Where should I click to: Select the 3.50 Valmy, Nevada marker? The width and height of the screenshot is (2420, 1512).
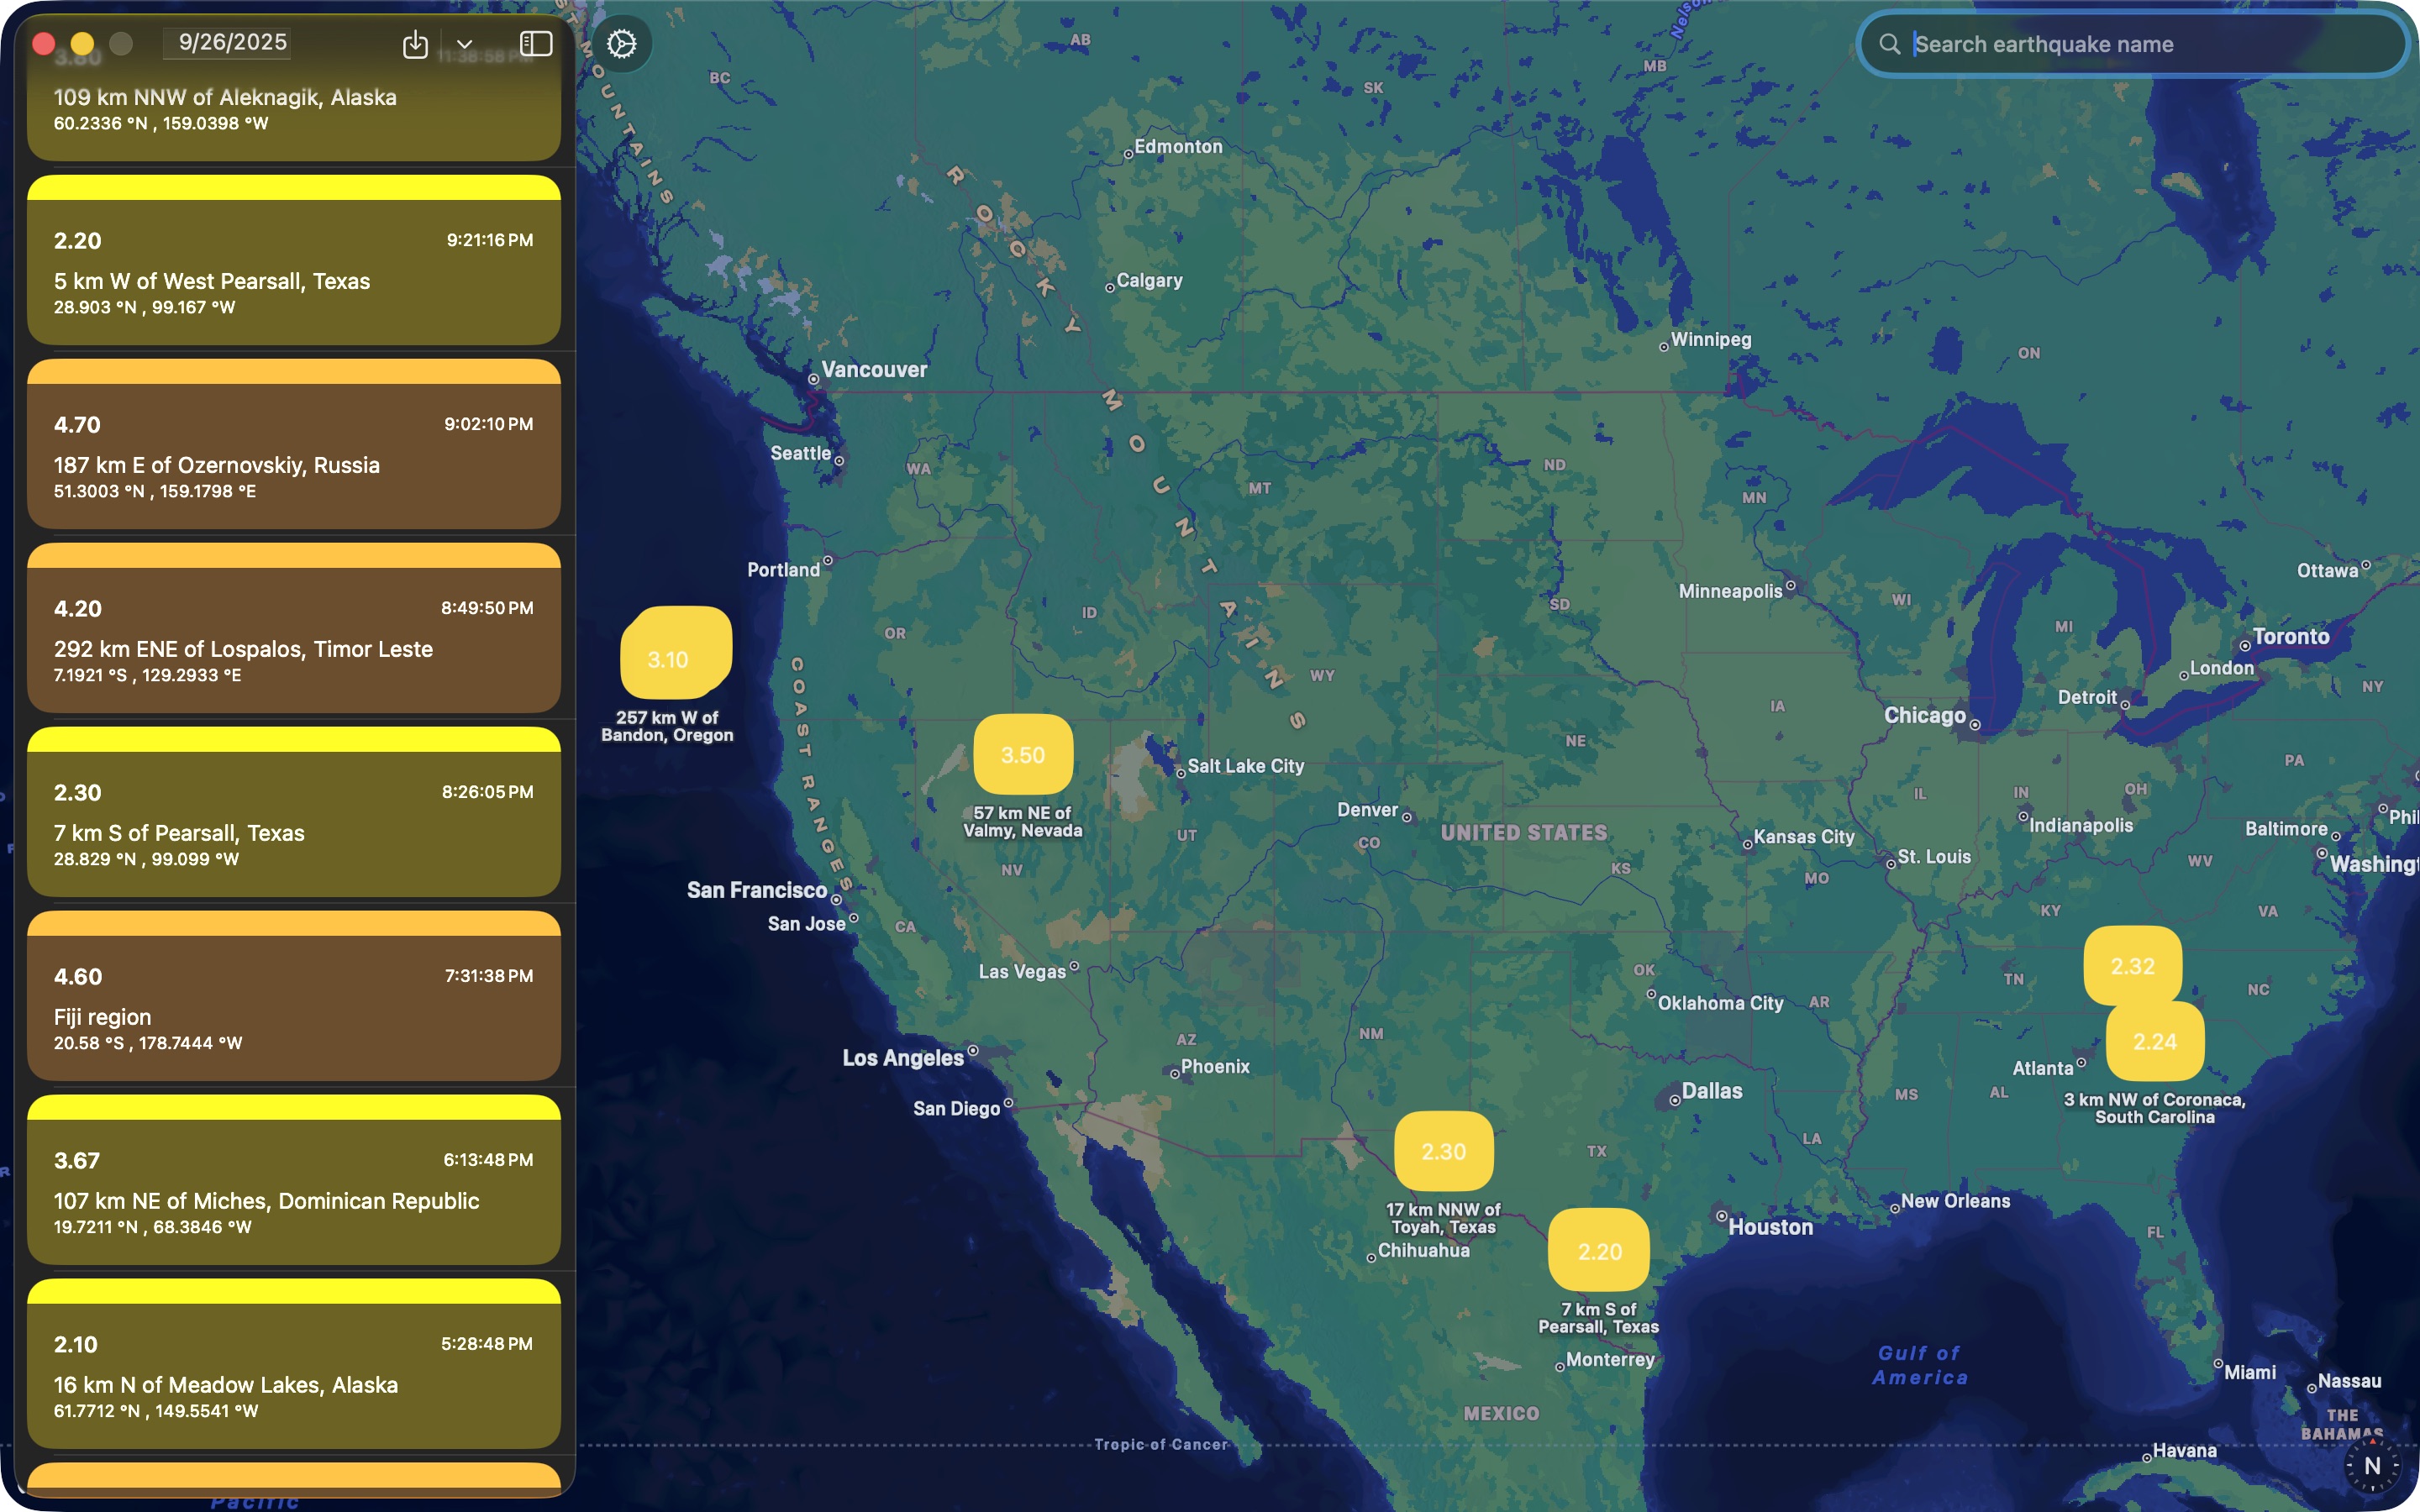pyautogui.click(x=1022, y=755)
